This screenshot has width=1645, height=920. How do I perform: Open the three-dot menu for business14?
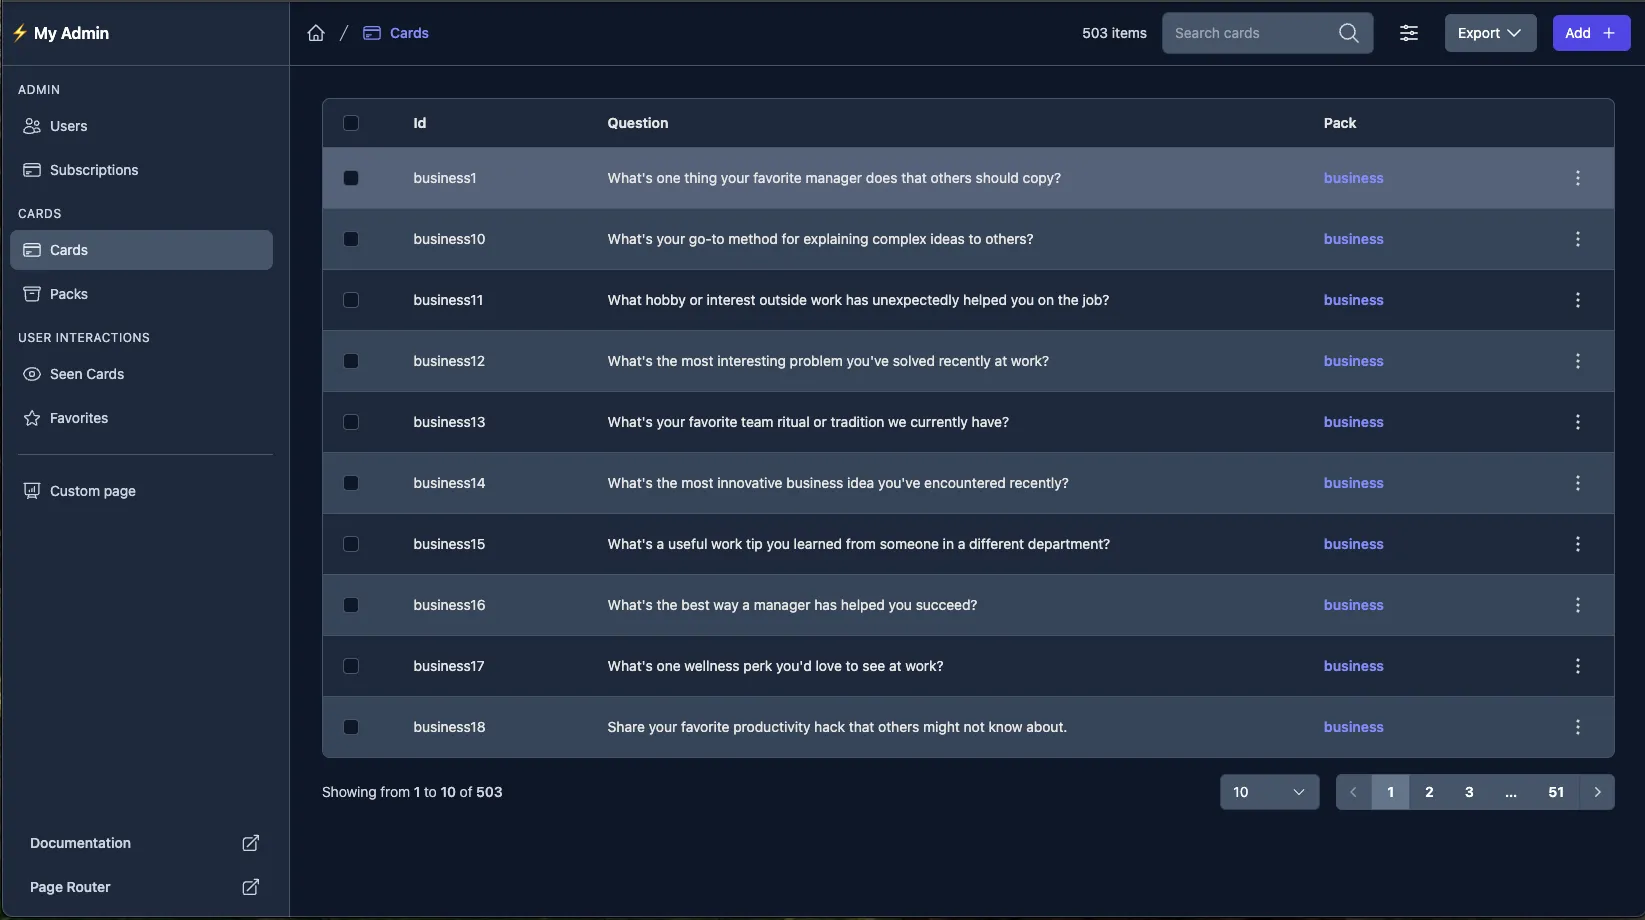pos(1577,483)
